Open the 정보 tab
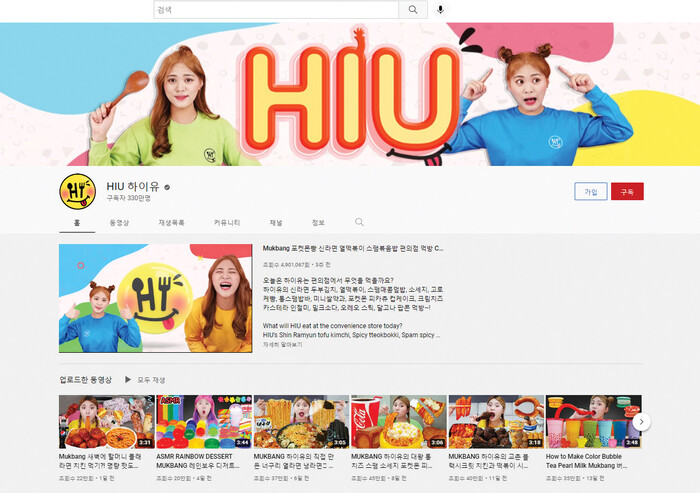Screen dimensions: 700x493 (x=318, y=222)
